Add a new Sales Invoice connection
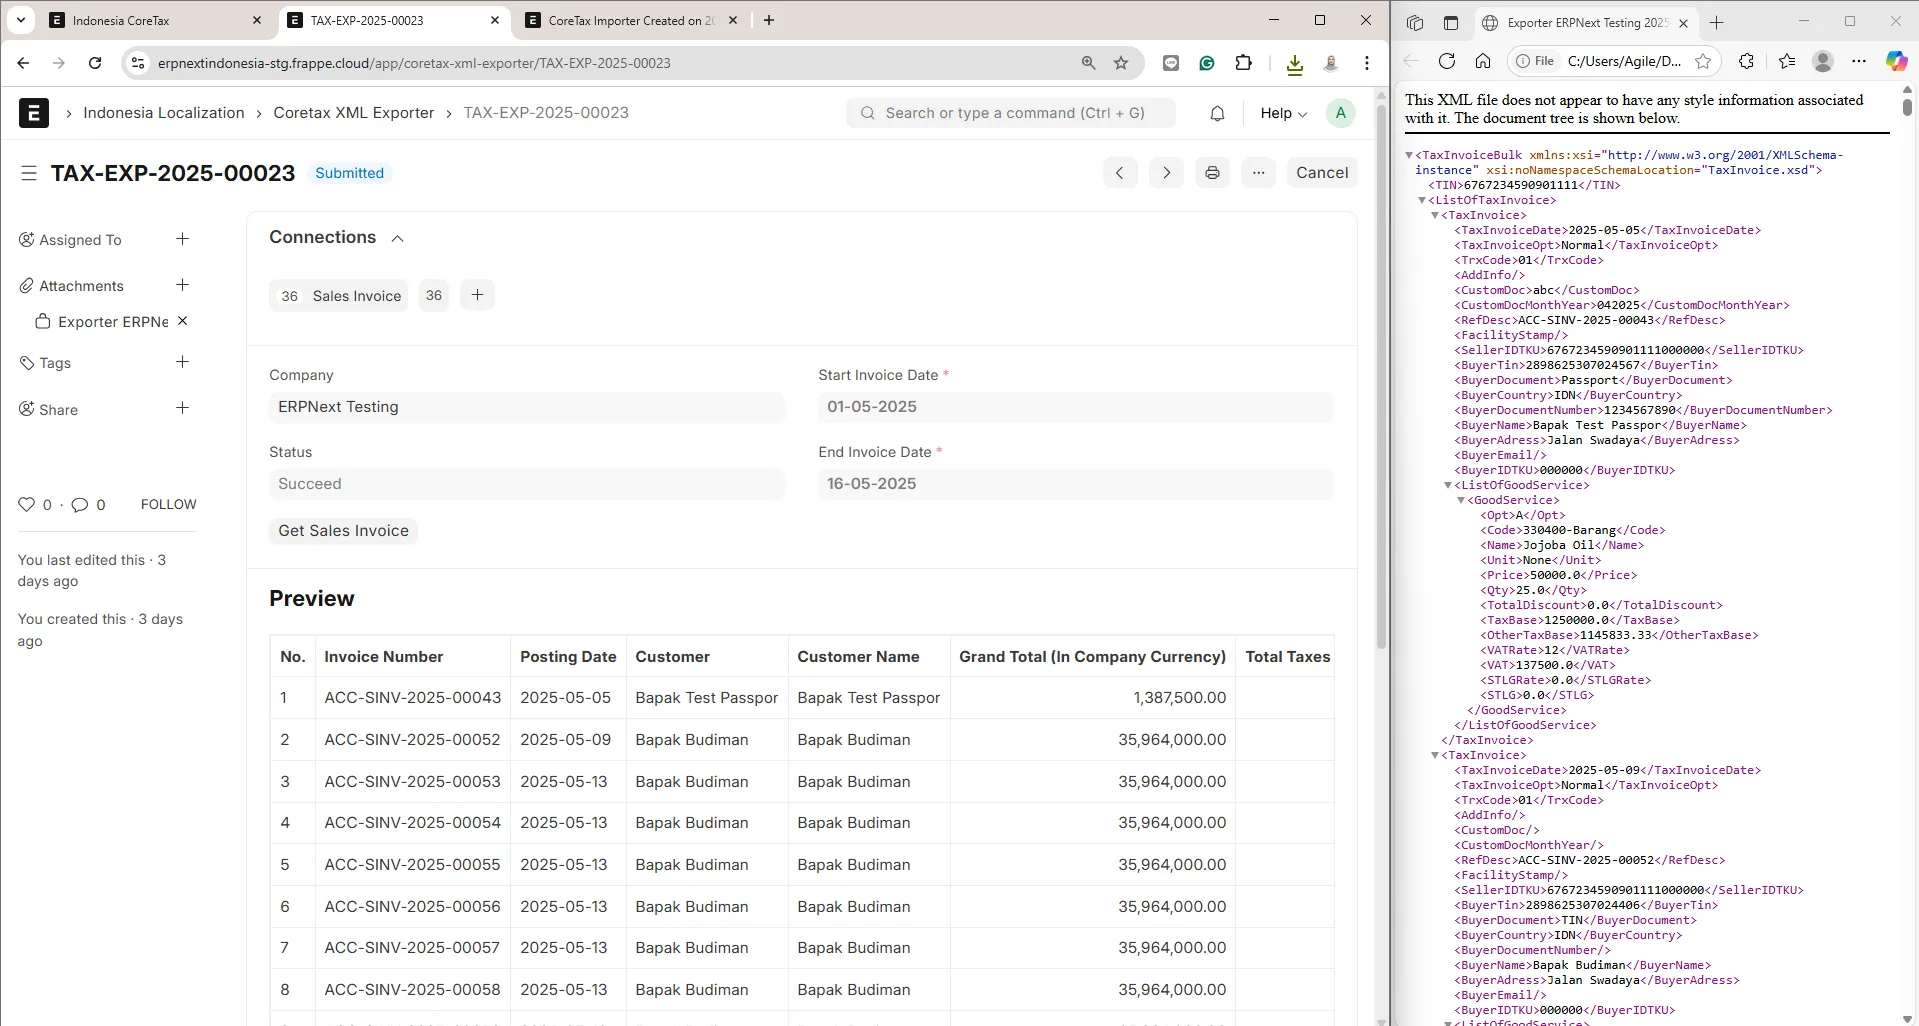The width and height of the screenshot is (1919, 1026). [x=477, y=295]
